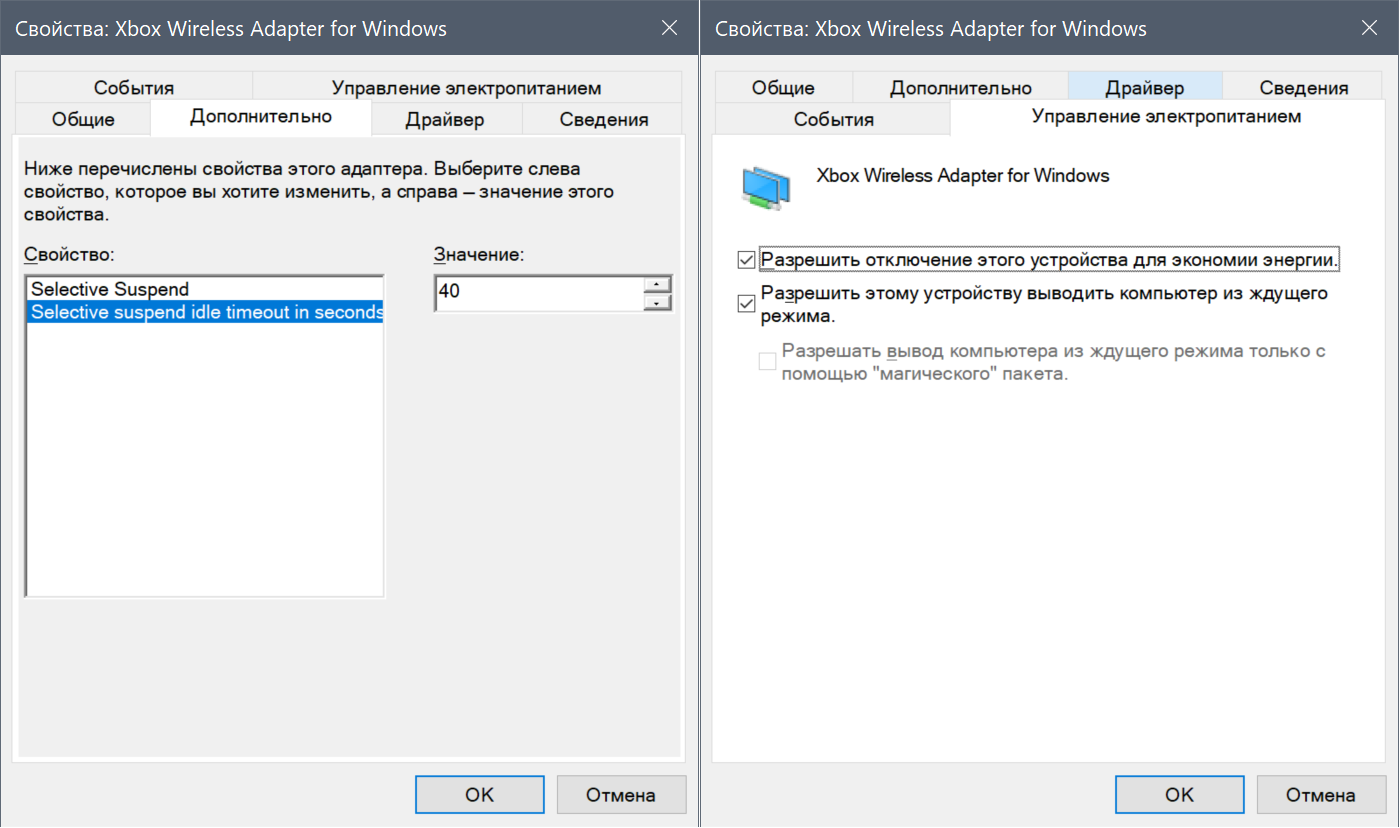The width and height of the screenshot is (1400, 828).
Task: Open the "События" tab in the right window
Action: point(834,120)
